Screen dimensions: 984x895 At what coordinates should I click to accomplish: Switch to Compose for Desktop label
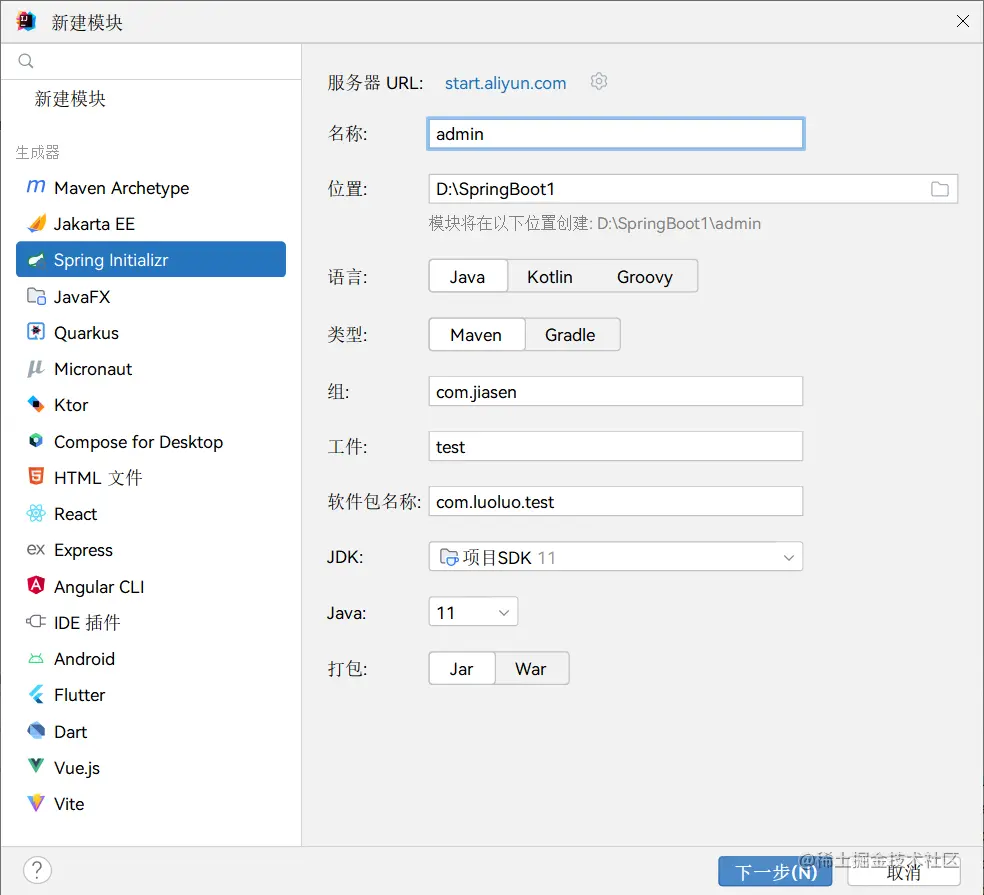(138, 442)
